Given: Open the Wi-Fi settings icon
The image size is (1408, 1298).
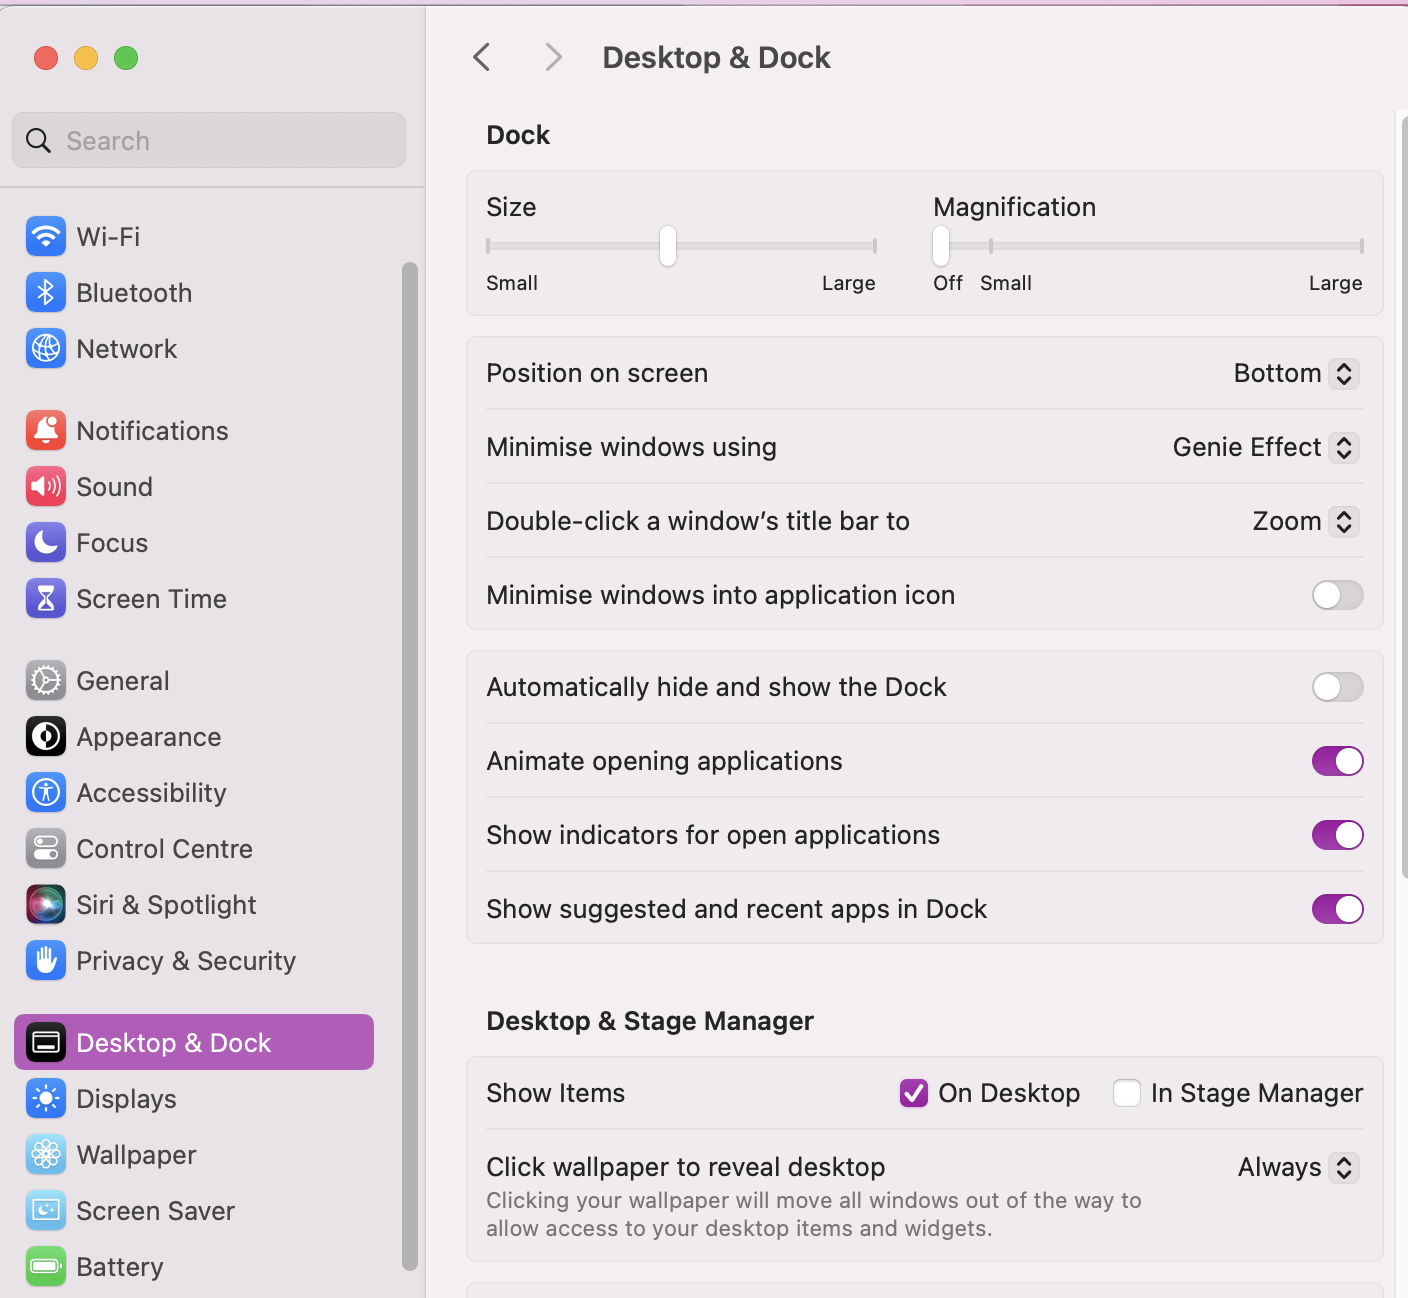Looking at the screenshot, I should [45, 236].
